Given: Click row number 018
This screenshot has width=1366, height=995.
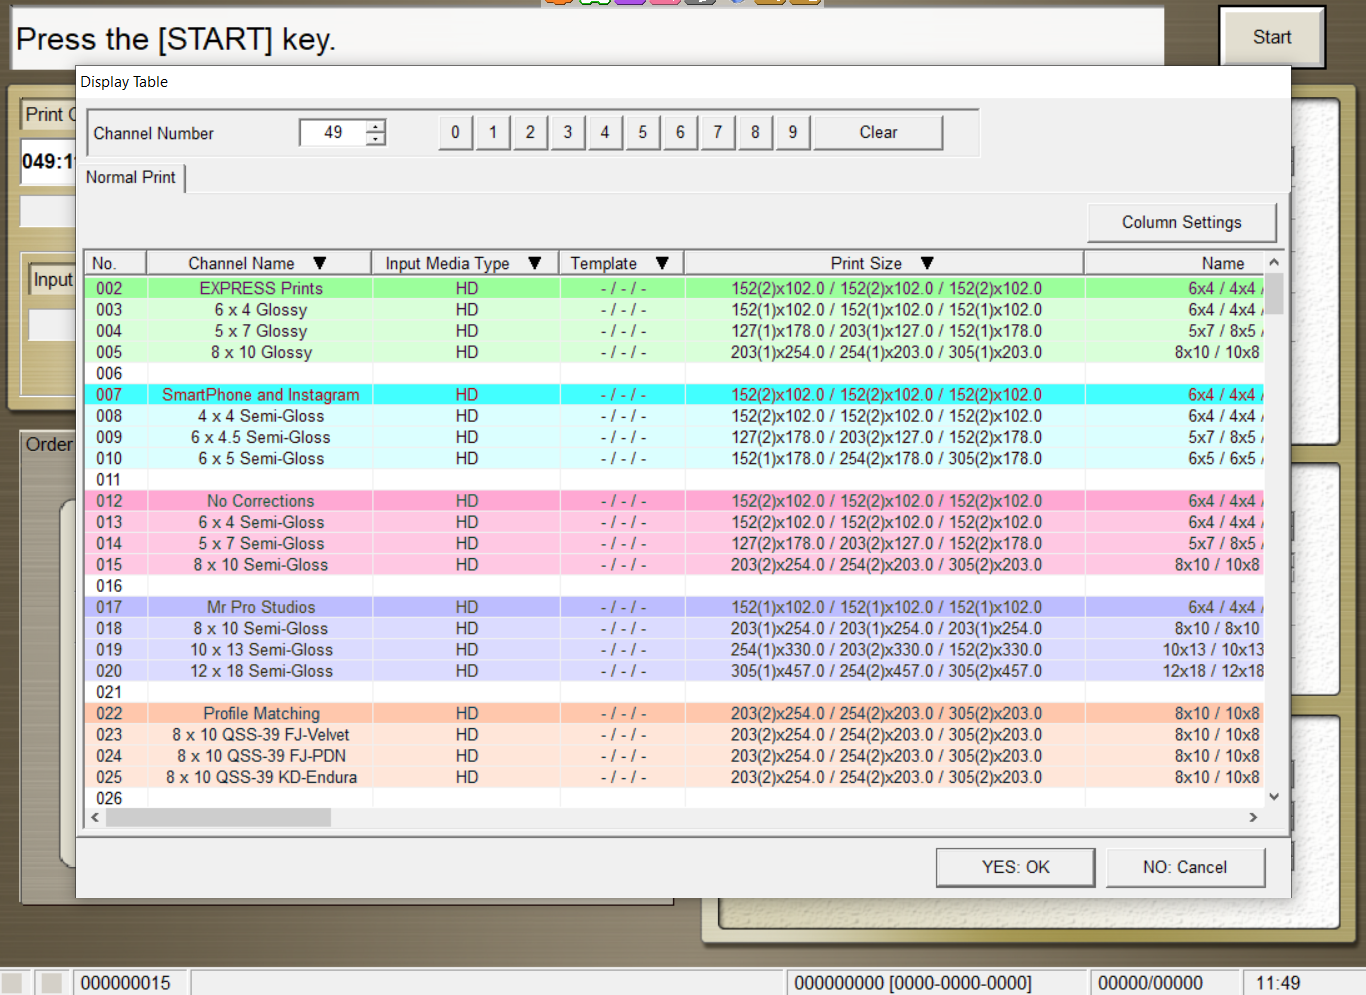Looking at the screenshot, I should coord(109,628).
